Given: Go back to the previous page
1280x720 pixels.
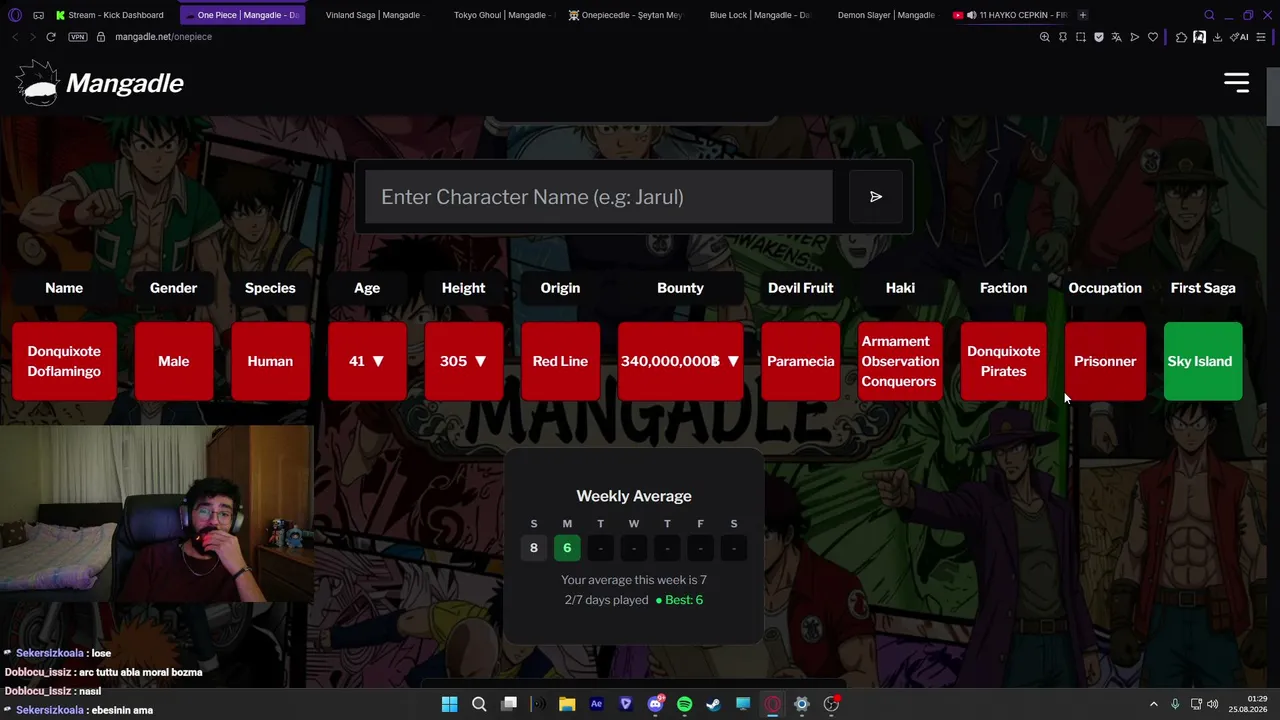Looking at the screenshot, I should pos(15,37).
